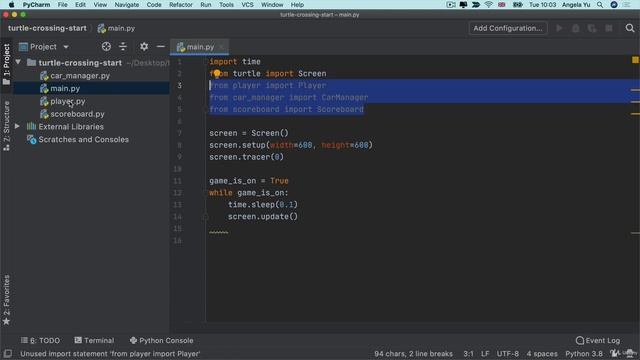Click the Python 3.8 interpreter selector
The width and height of the screenshot is (640, 360).
(584, 353)
